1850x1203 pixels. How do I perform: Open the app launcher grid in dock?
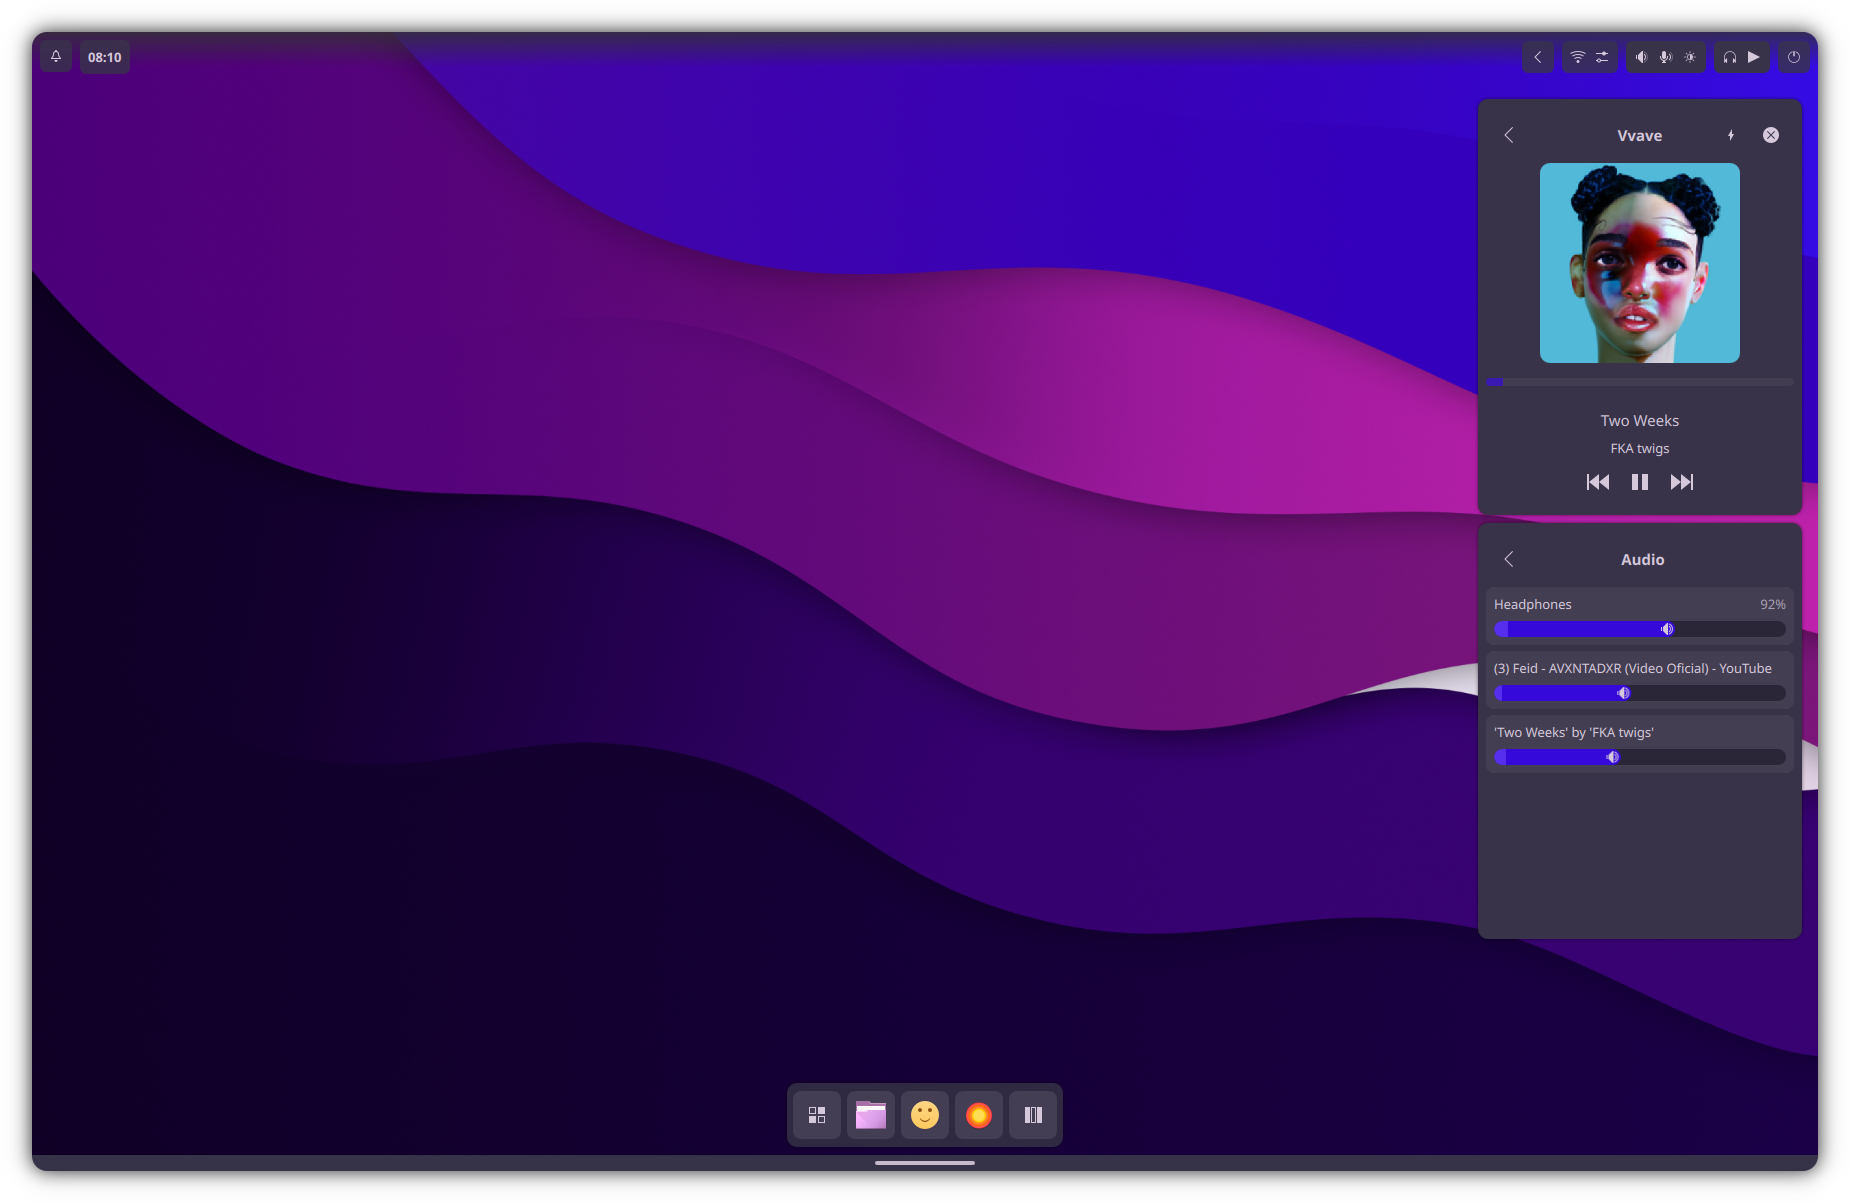(x=817, y=1115)
